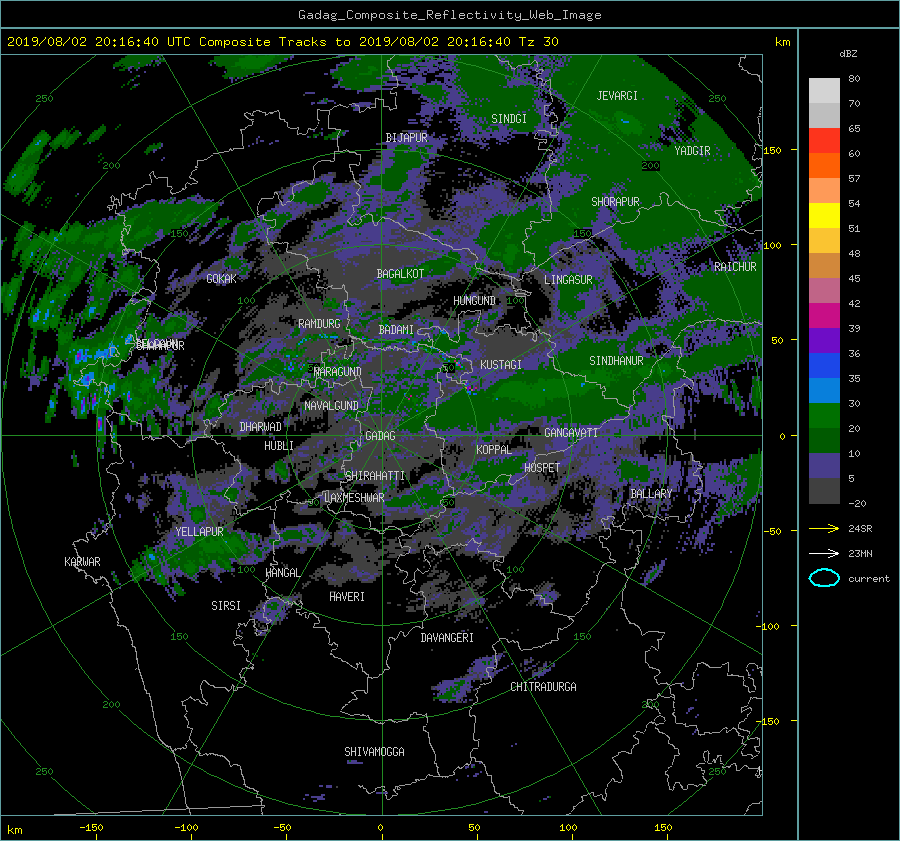Click the RAMDURG city label
Screen dimensions: 900x841
319,324
